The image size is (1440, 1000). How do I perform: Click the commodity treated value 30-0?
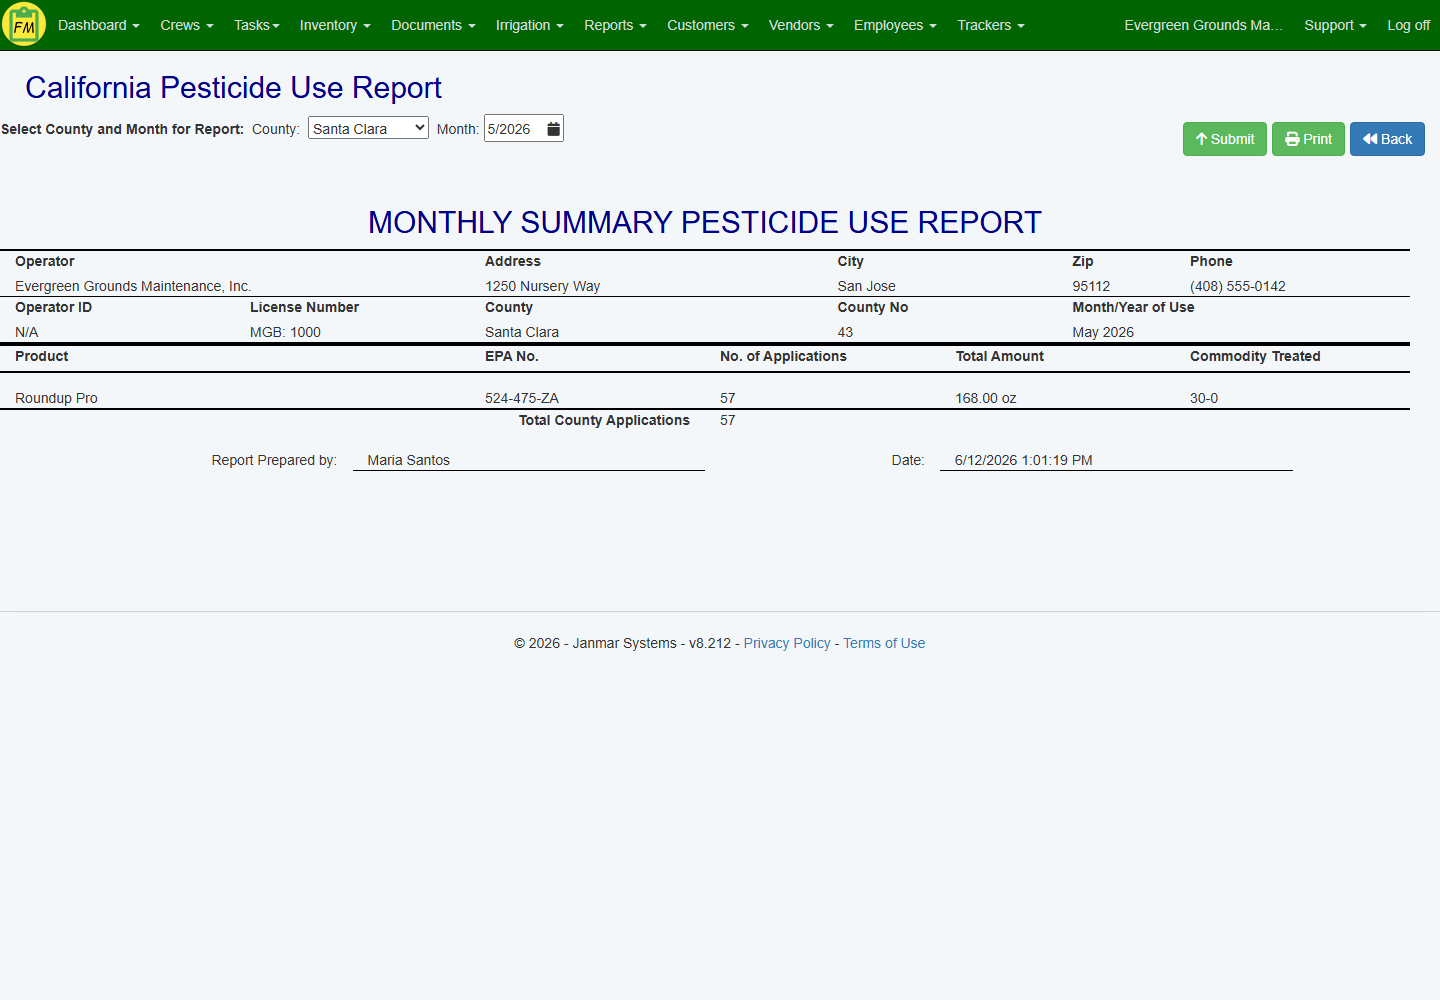pos(1204,398)
